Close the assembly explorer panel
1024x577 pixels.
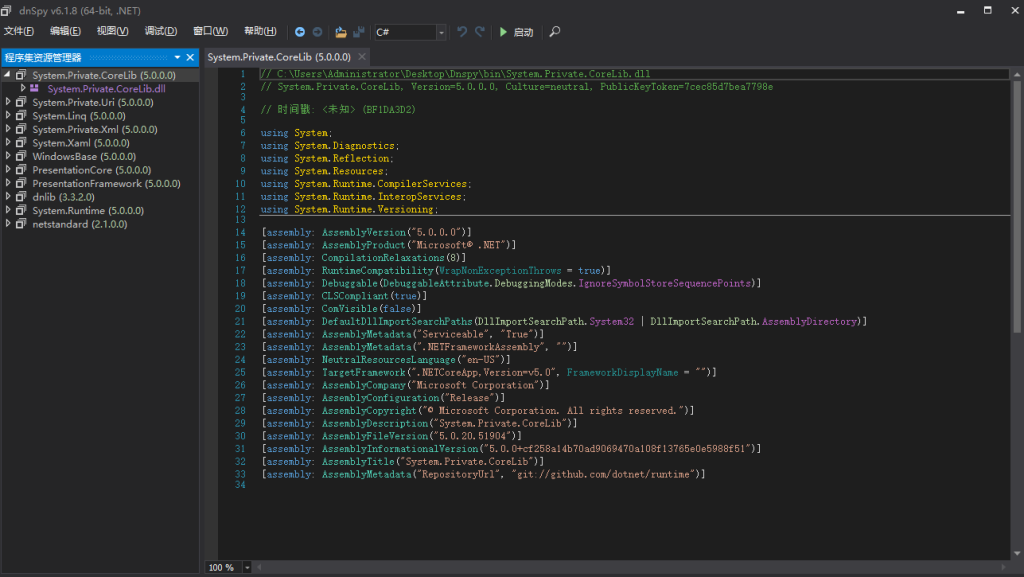(x=190, y=57)
